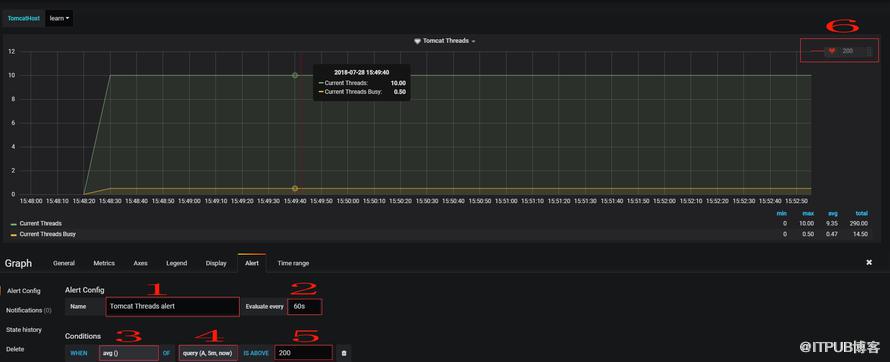The height and width of the screenshot is (362, 890).
Task: Click the Current Threads Busy data point at 15:49:40
Action: (295, 188)
